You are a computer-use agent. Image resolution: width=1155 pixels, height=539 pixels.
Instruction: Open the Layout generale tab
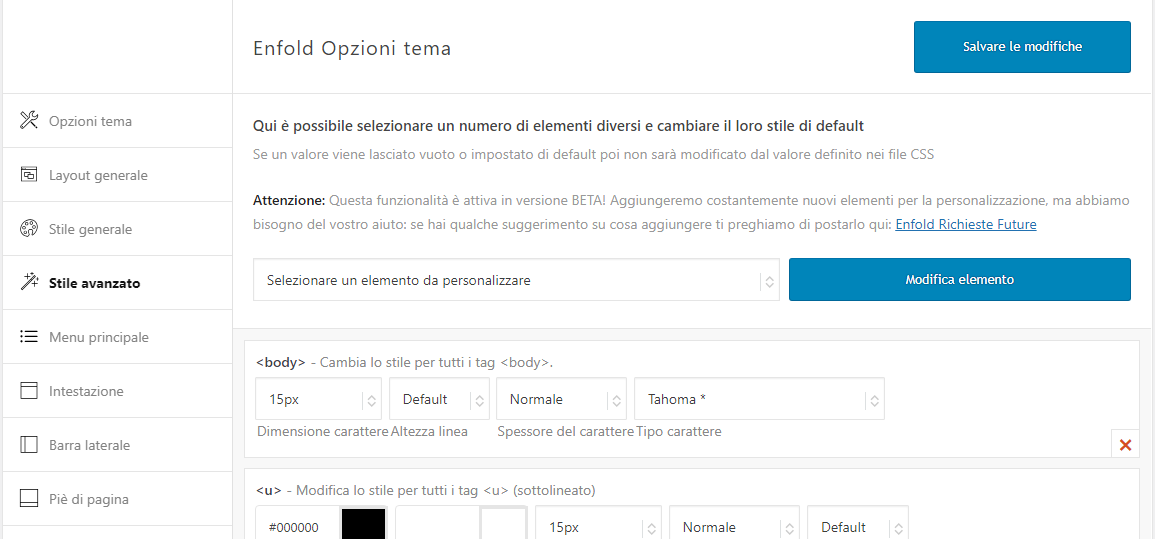[x=118, y=175]
